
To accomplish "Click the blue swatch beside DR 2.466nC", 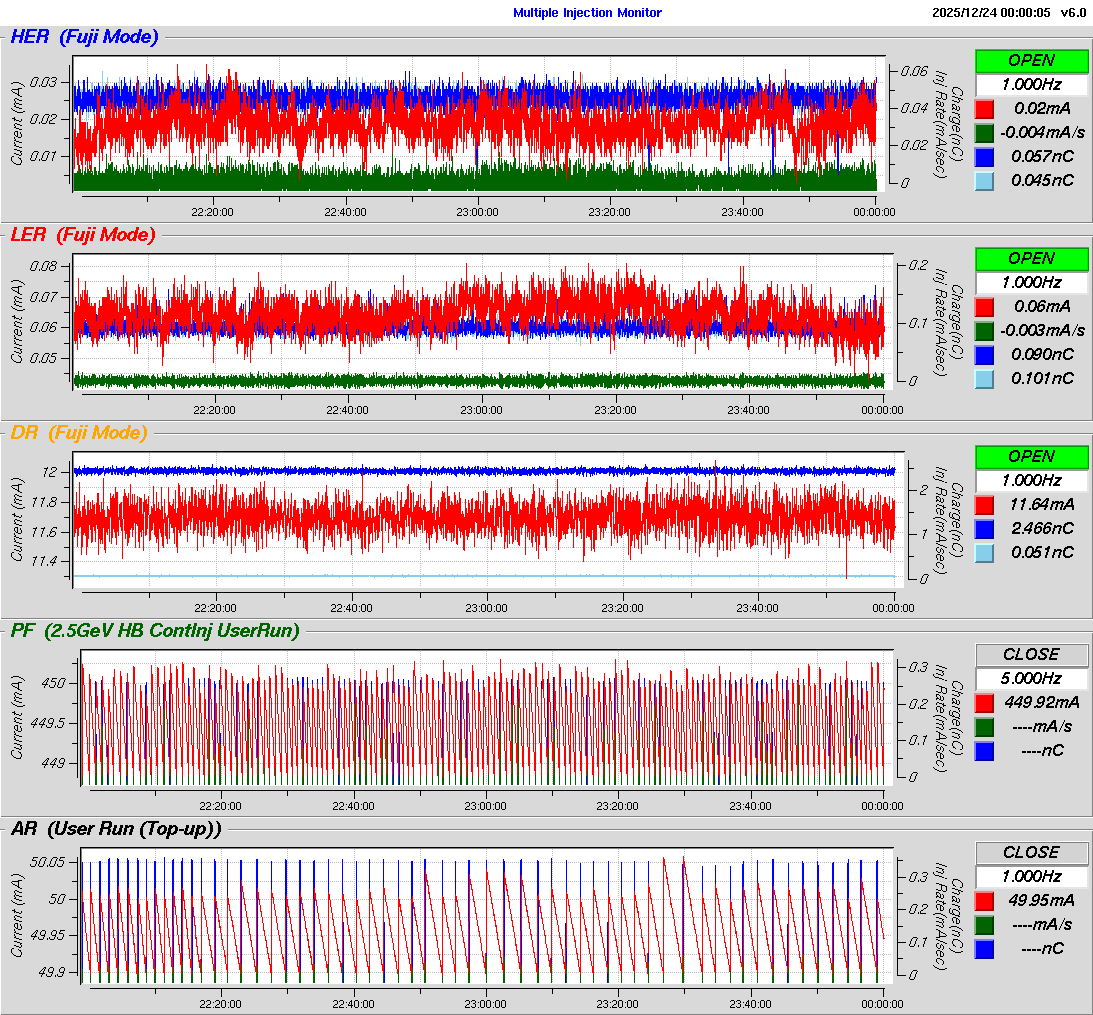I will click(x=985, y=529).
